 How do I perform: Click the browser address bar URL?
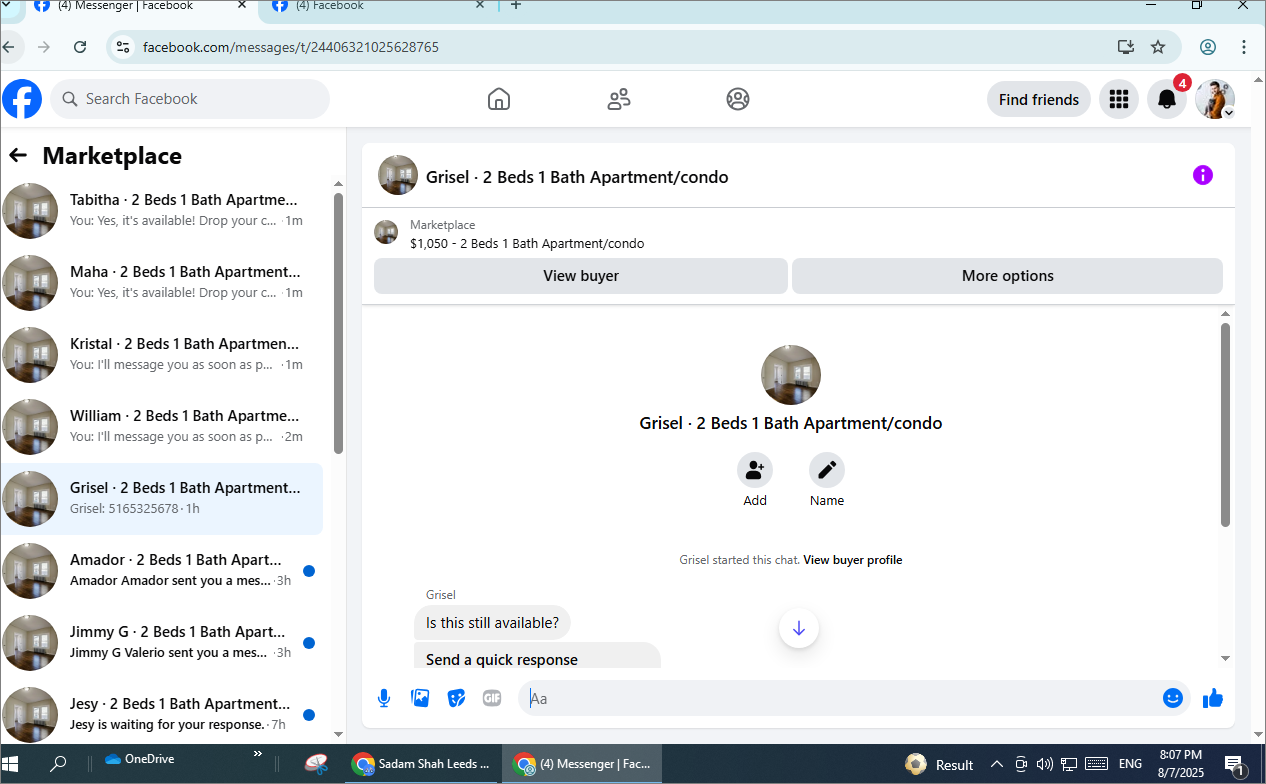click(291, 47)
